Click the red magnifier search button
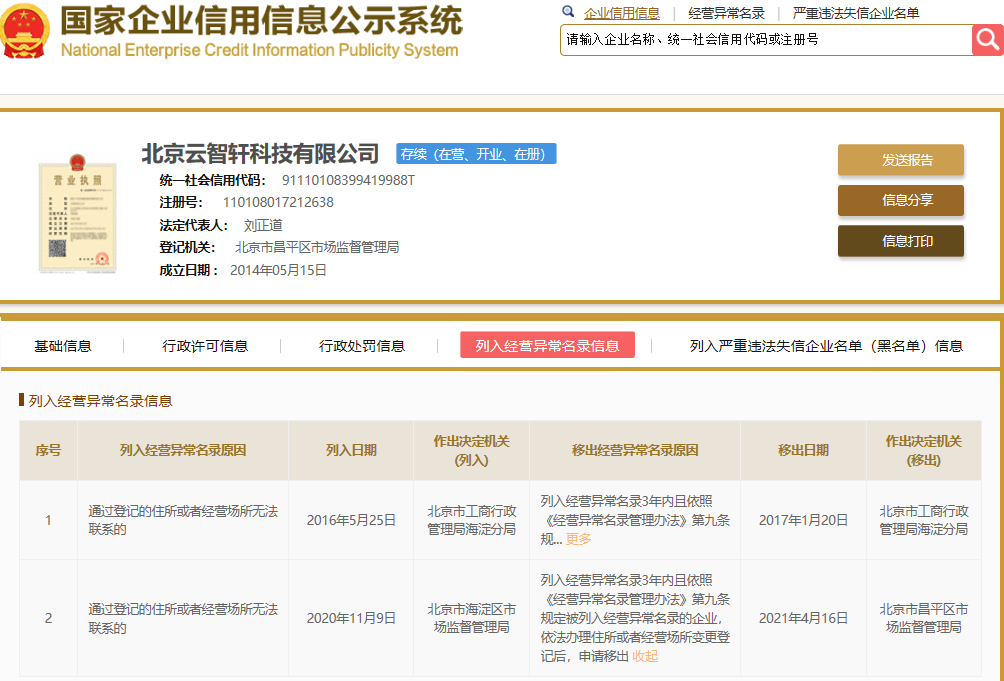1004x681 pixels. tap(987, 40)
